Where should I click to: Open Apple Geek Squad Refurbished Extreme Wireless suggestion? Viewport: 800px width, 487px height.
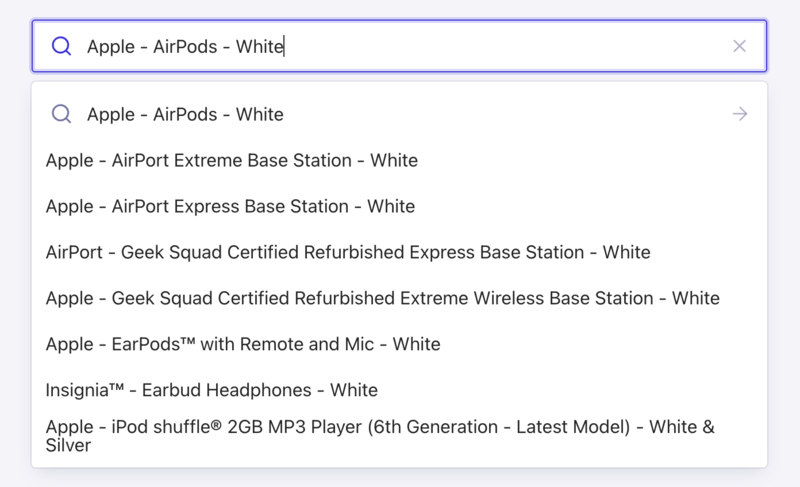382,298
